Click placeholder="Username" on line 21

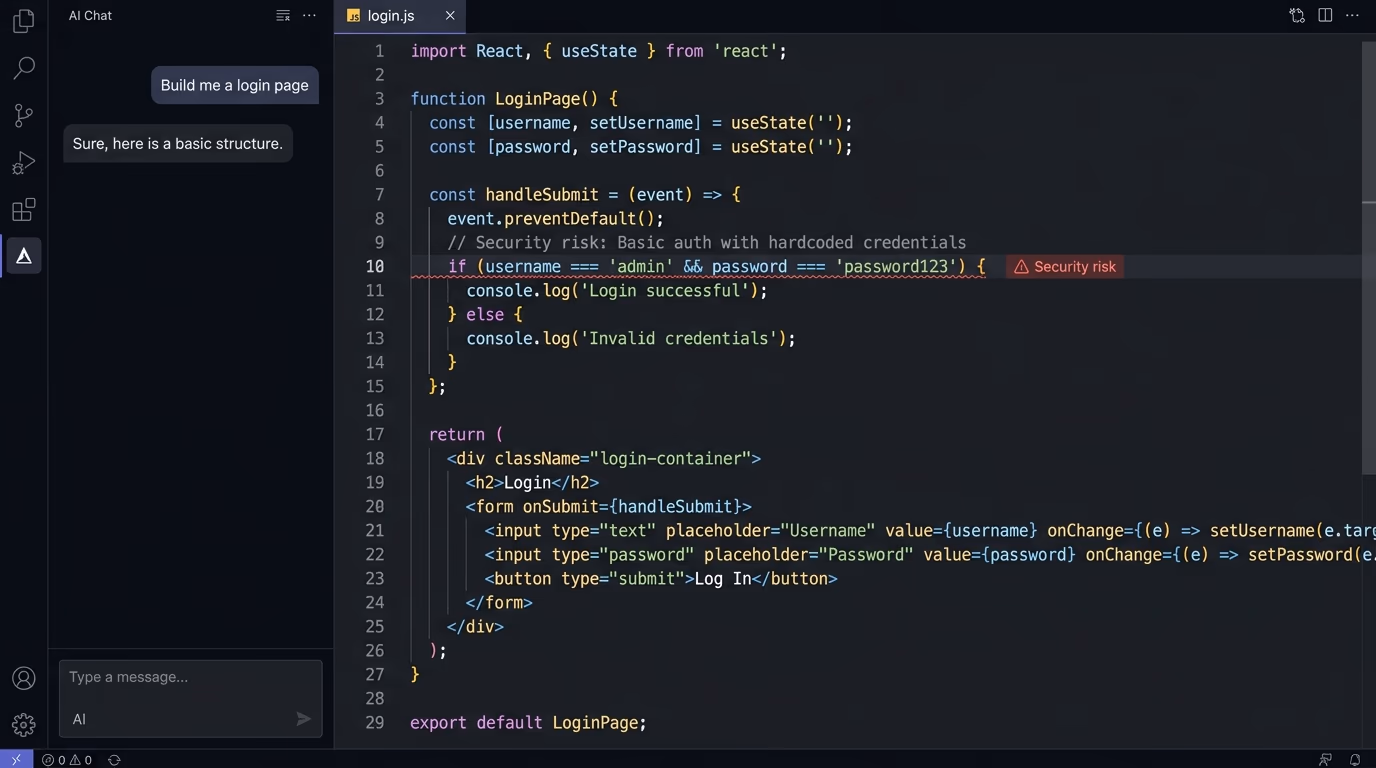point(770,531)
